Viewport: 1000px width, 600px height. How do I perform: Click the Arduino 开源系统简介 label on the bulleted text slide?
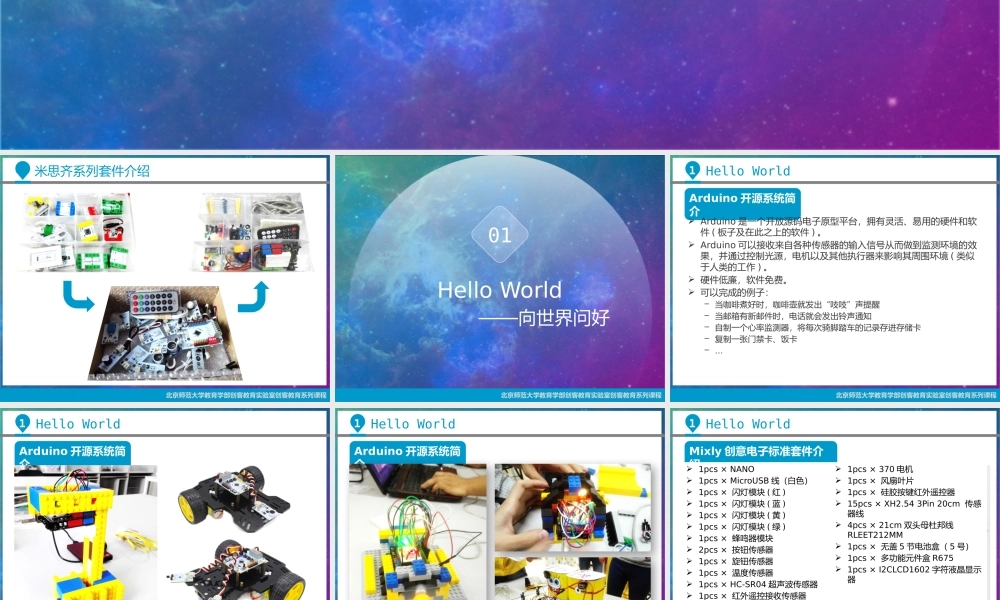tap(742, 203)
